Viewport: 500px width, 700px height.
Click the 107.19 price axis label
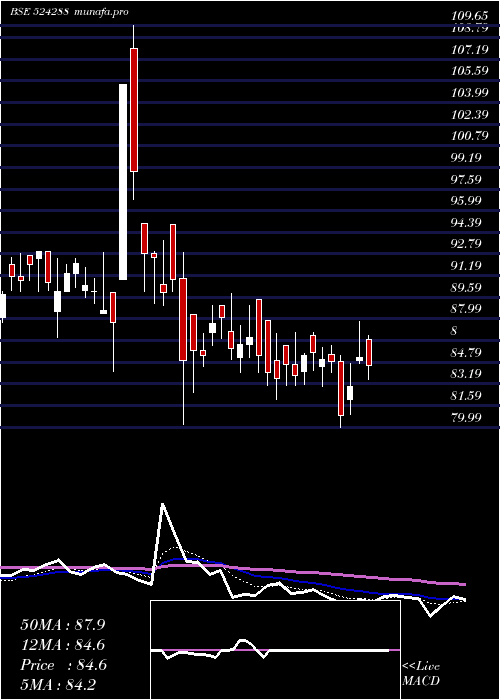(x=470, y=50)
